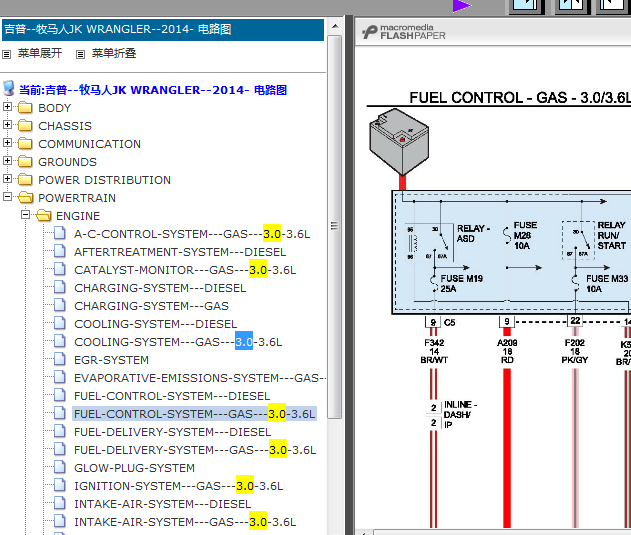631x535 pixels.
Task: Click the purple play arrow in top bar
Action: tap(462, 6)
